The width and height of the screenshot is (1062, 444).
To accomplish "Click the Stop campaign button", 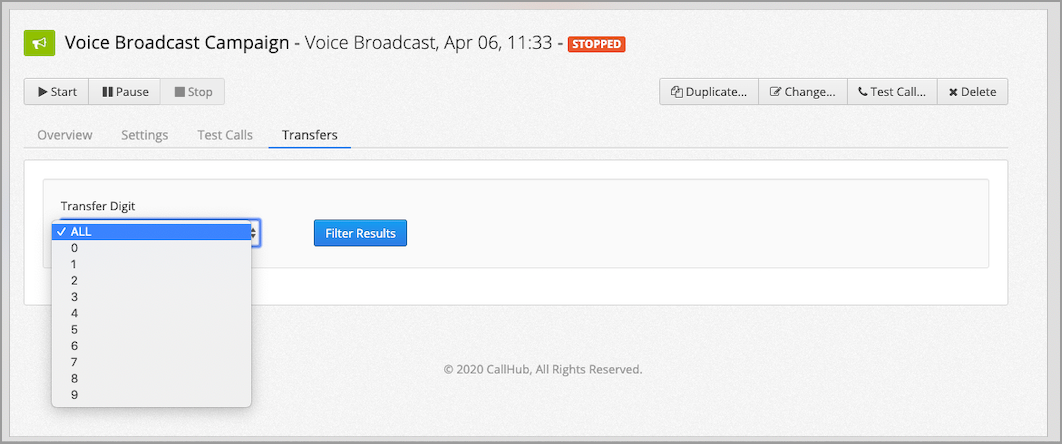I will [192, 92].
